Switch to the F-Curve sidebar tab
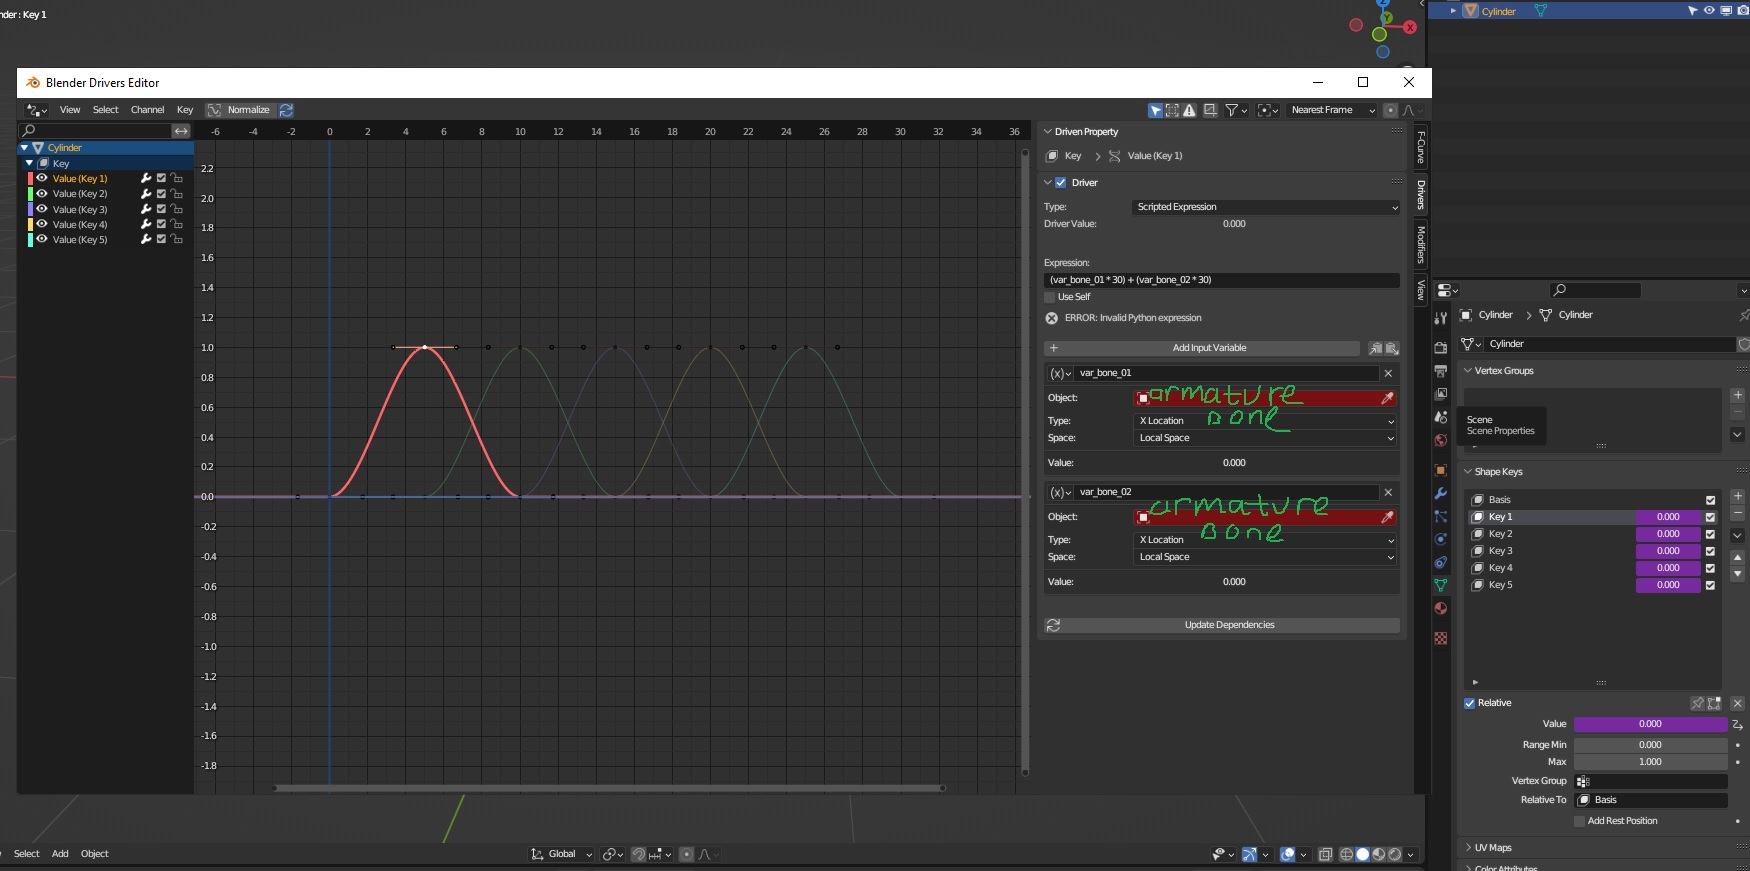The width and height of the screenshot is (1750, 871). click(x=1421, y=148)
